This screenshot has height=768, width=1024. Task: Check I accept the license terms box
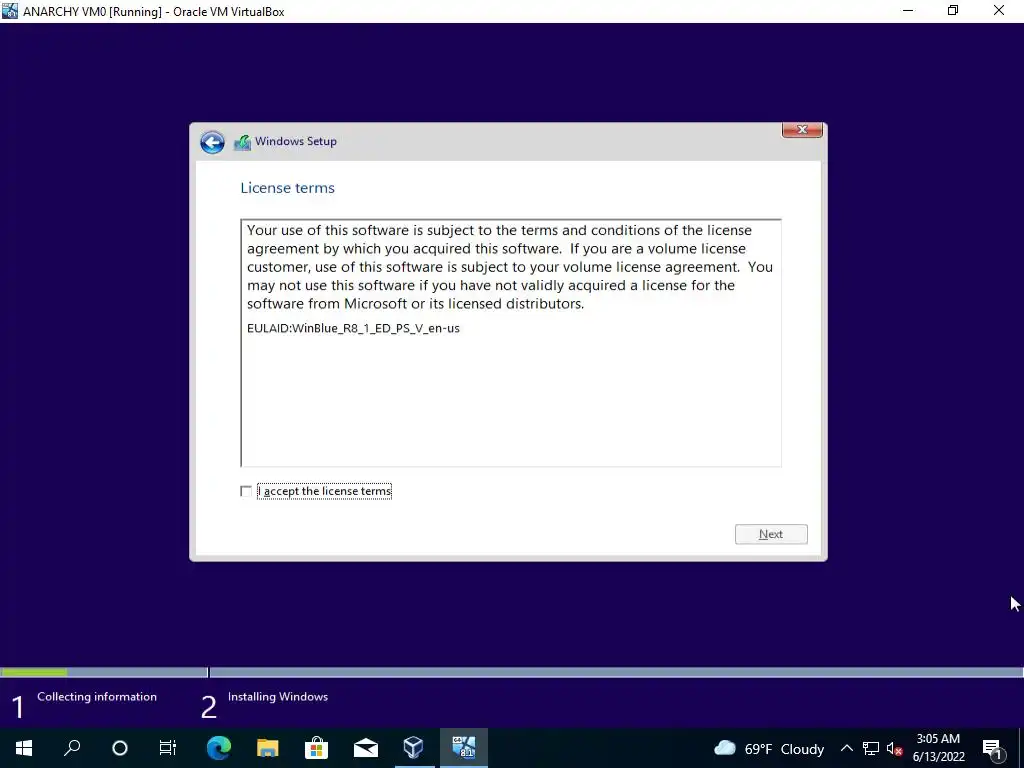[x=246, y=491]
